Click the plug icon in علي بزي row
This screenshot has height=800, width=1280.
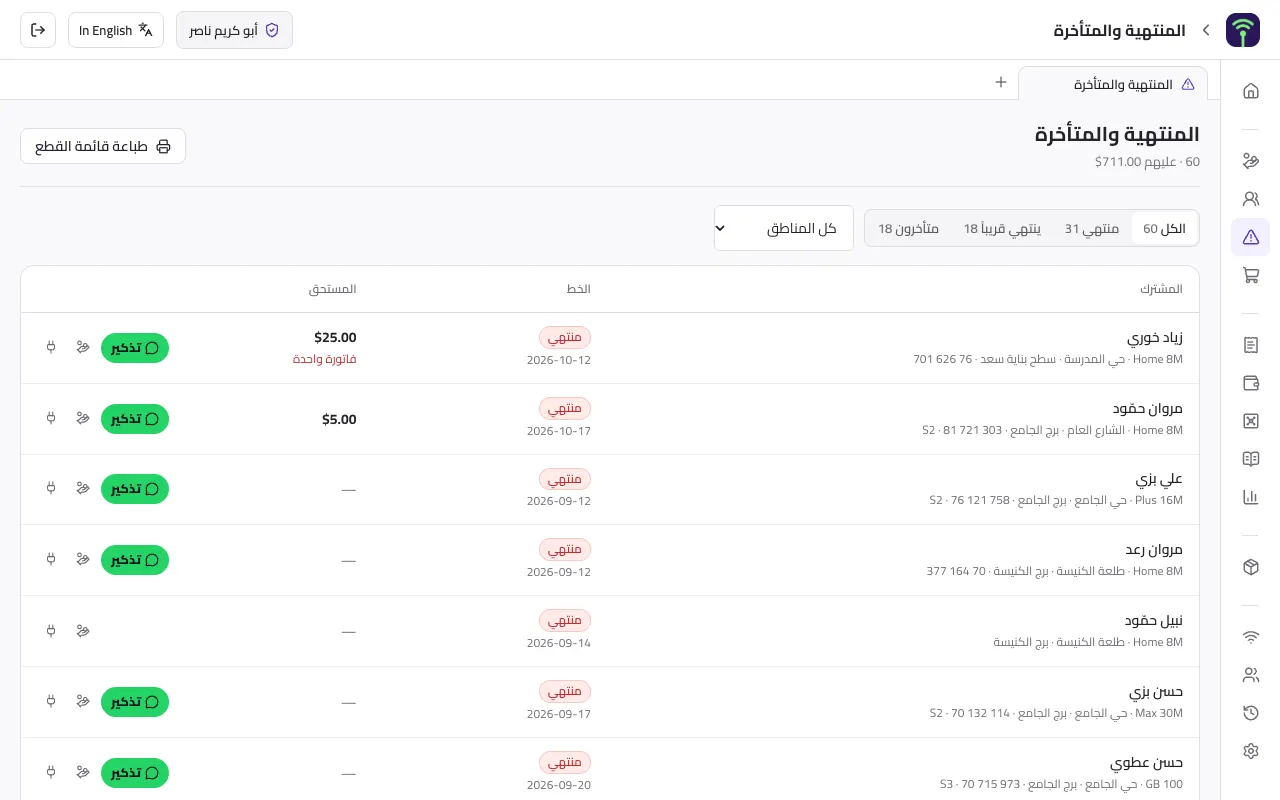point(51,489)
